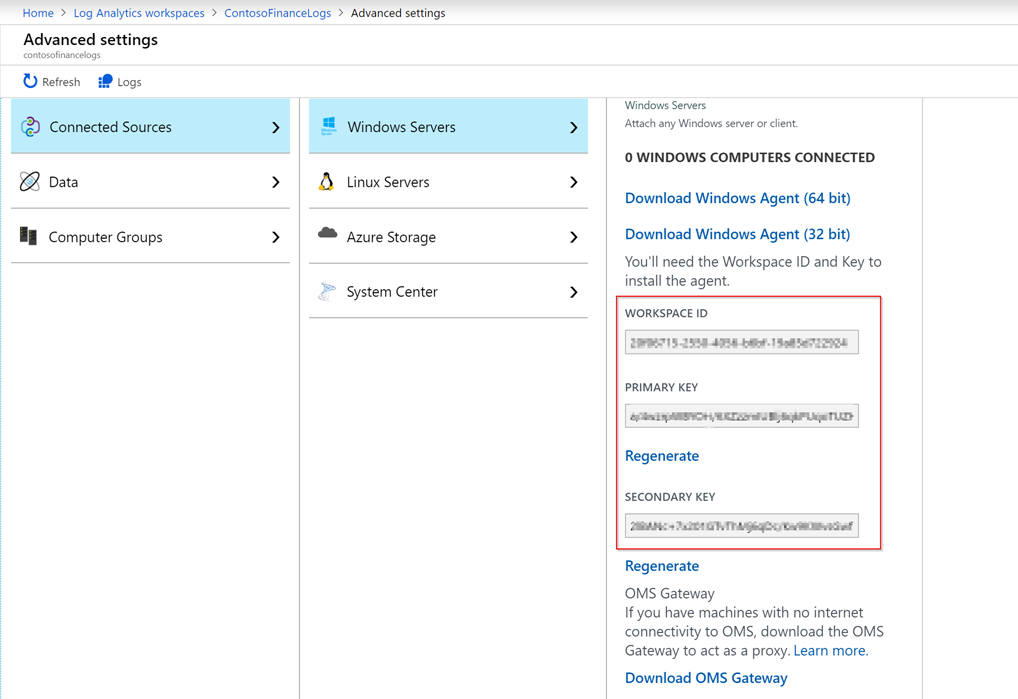Open the Learn more link about OMS Gateway
Image resolution: width=1018 pixels, height=699 pixels.
click(x=830, y=650)
